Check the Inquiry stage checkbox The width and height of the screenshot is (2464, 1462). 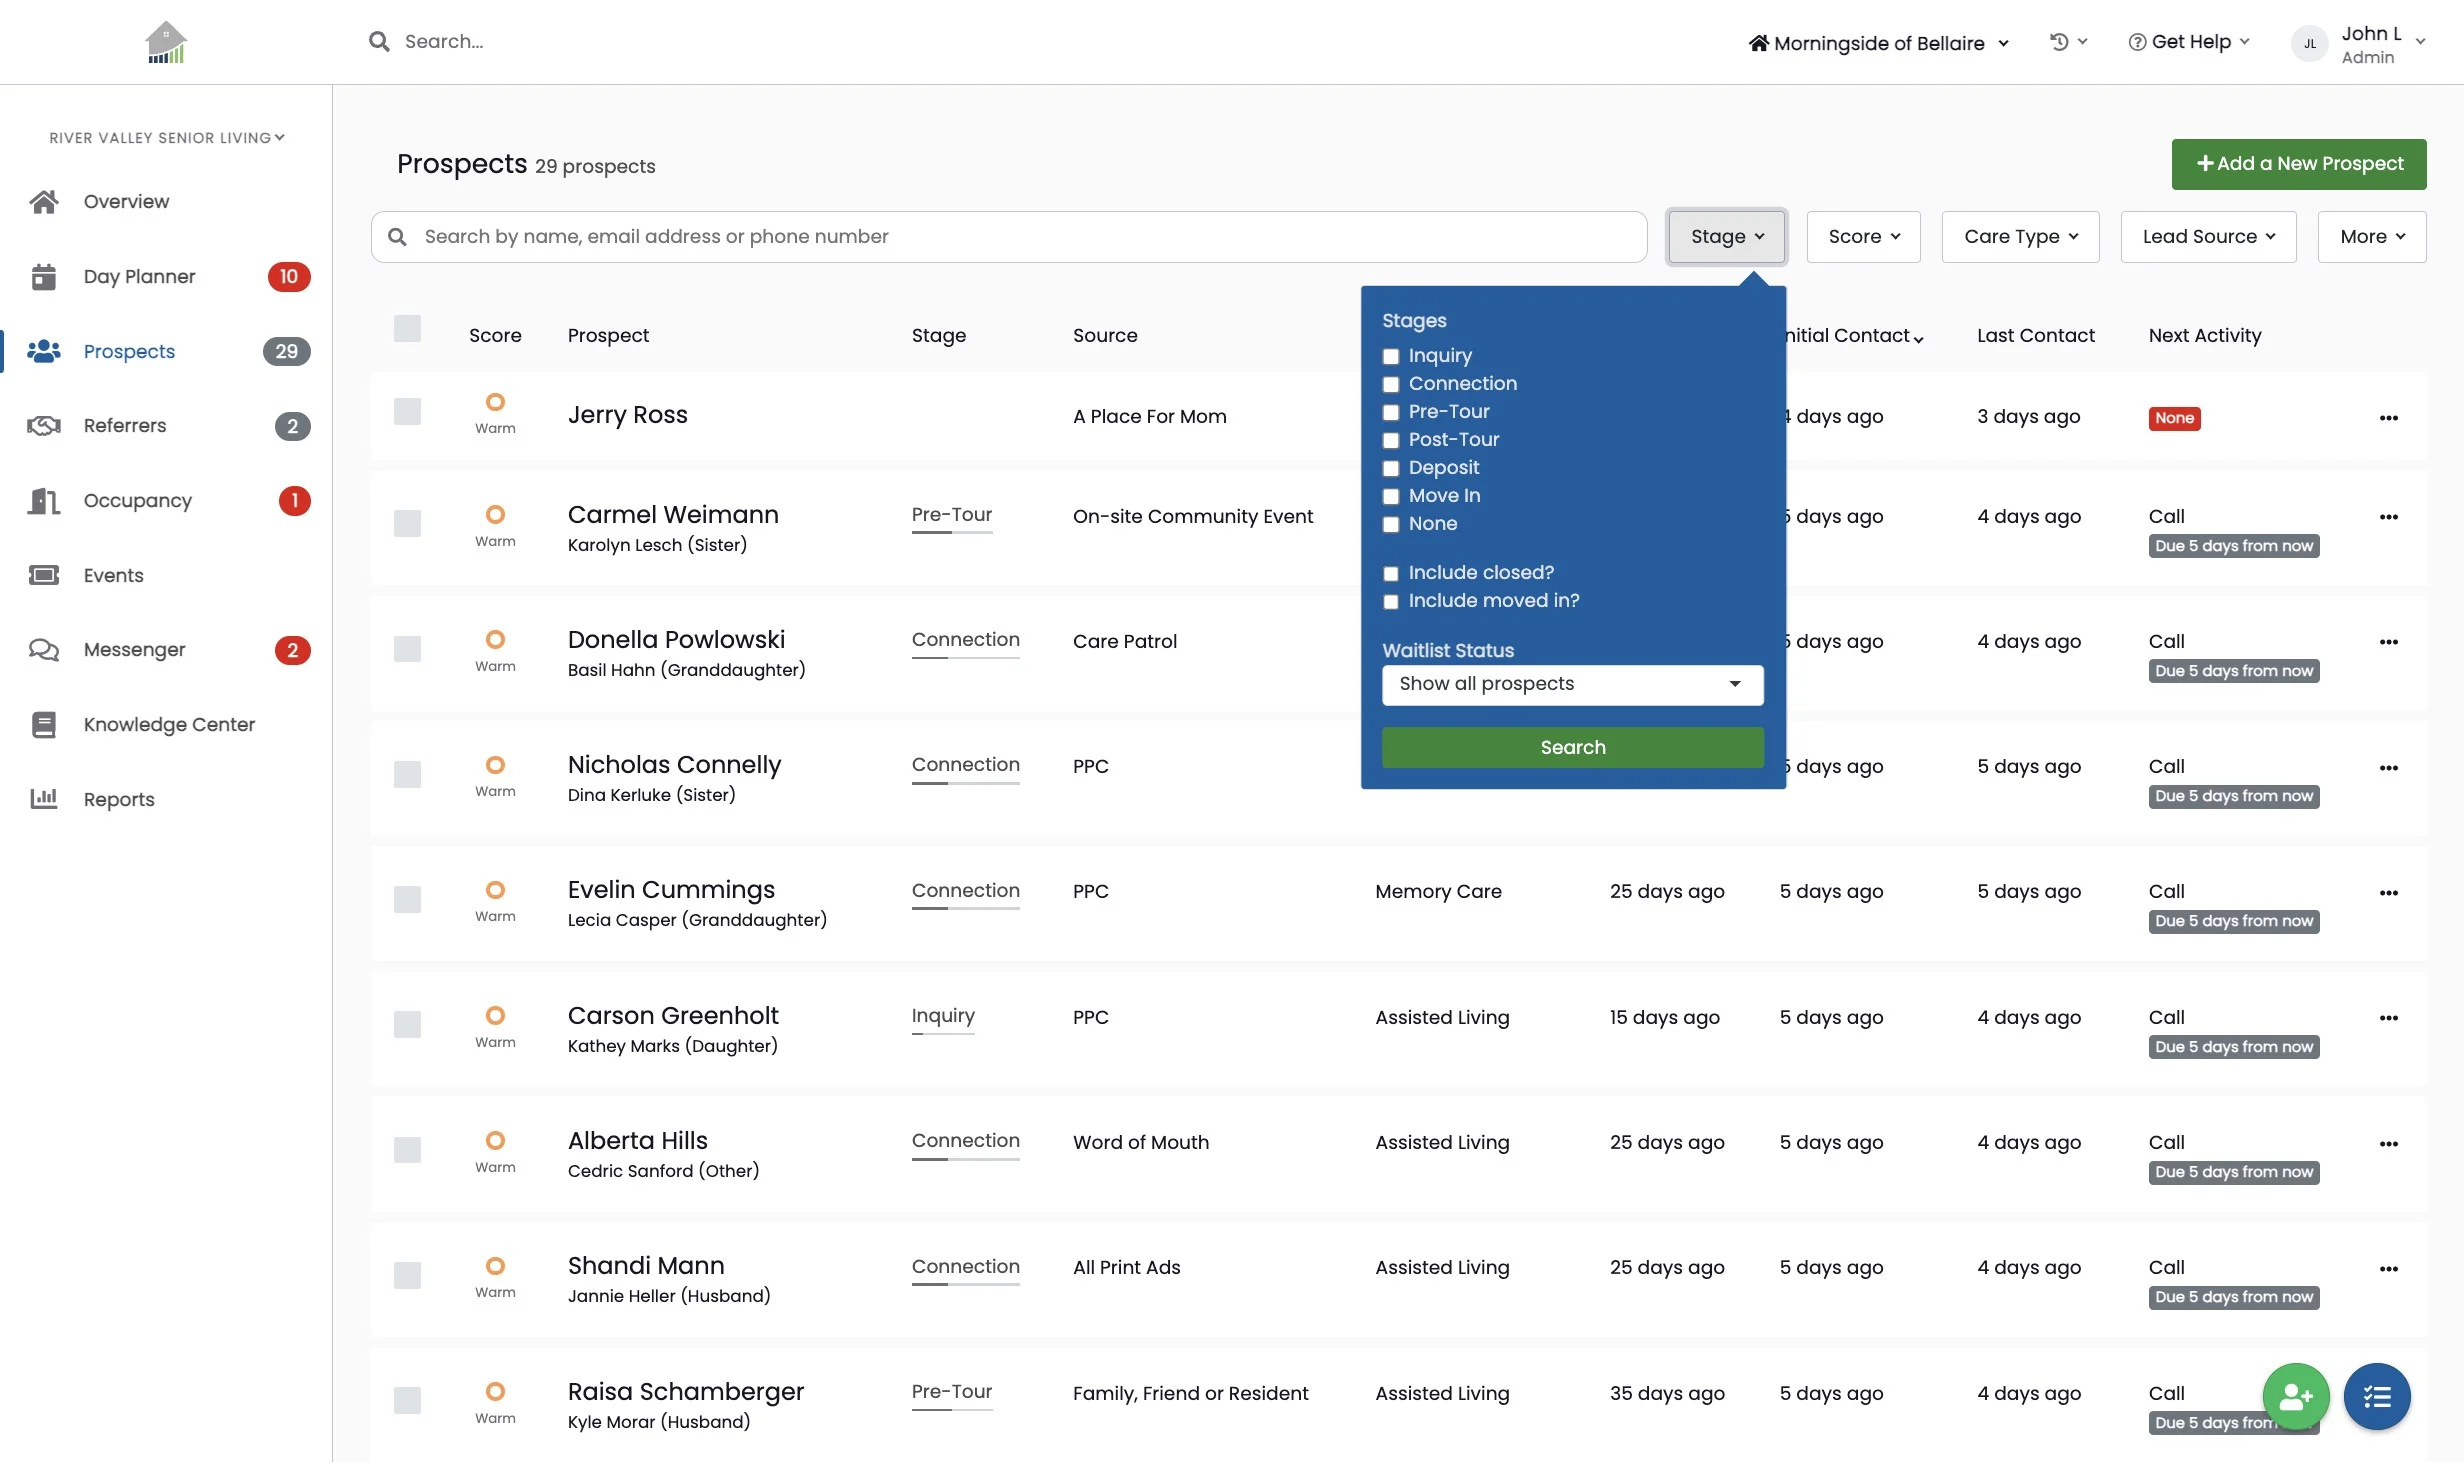tap(1390, 356)
